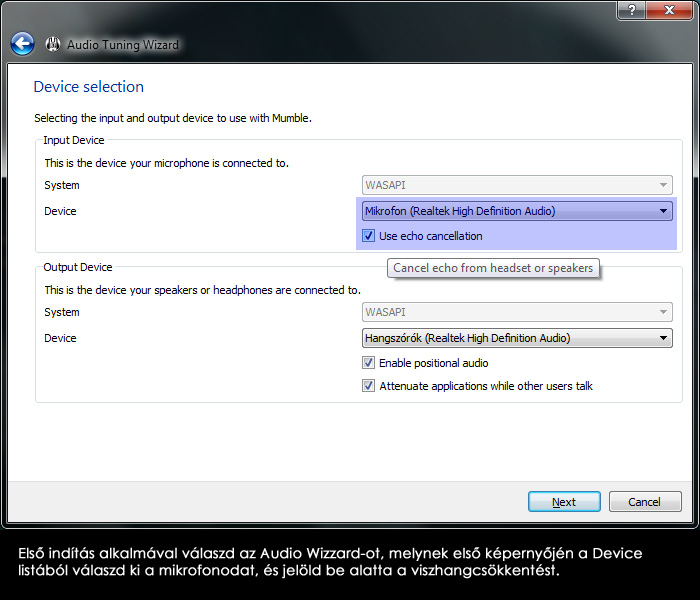The height and width of the screenshot is (600, 700).
Task: Click the Input Device group label
Action: (74, 140)
